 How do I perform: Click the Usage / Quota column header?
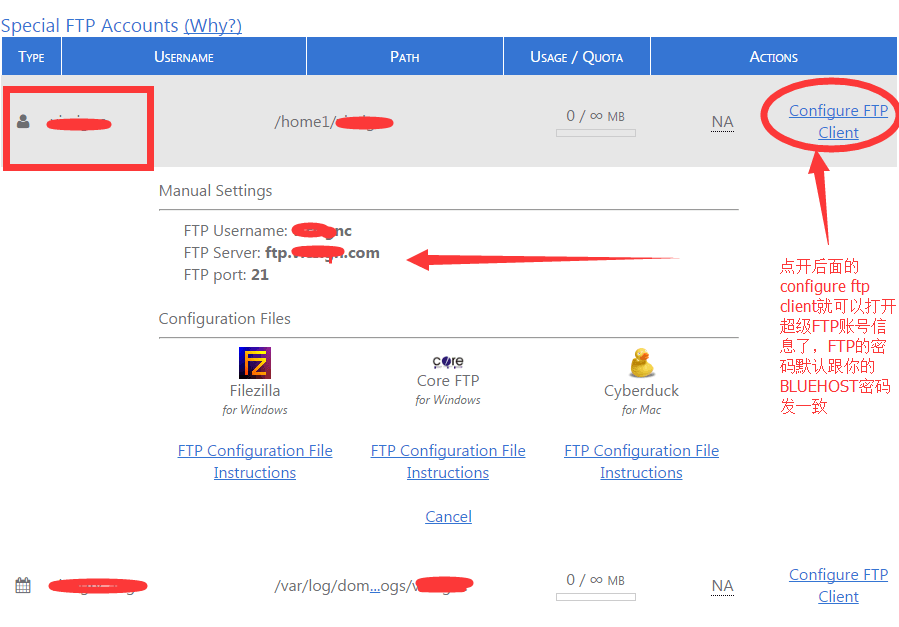(576, 56)
